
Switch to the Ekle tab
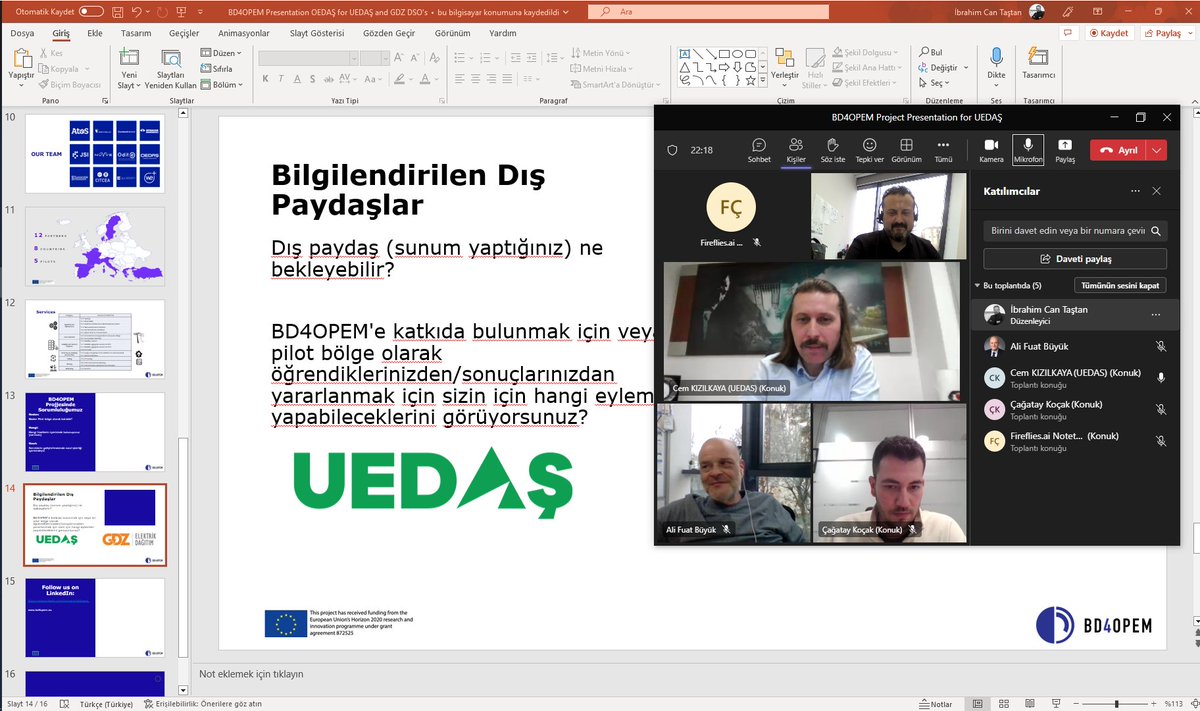click(x=95, y=33)
